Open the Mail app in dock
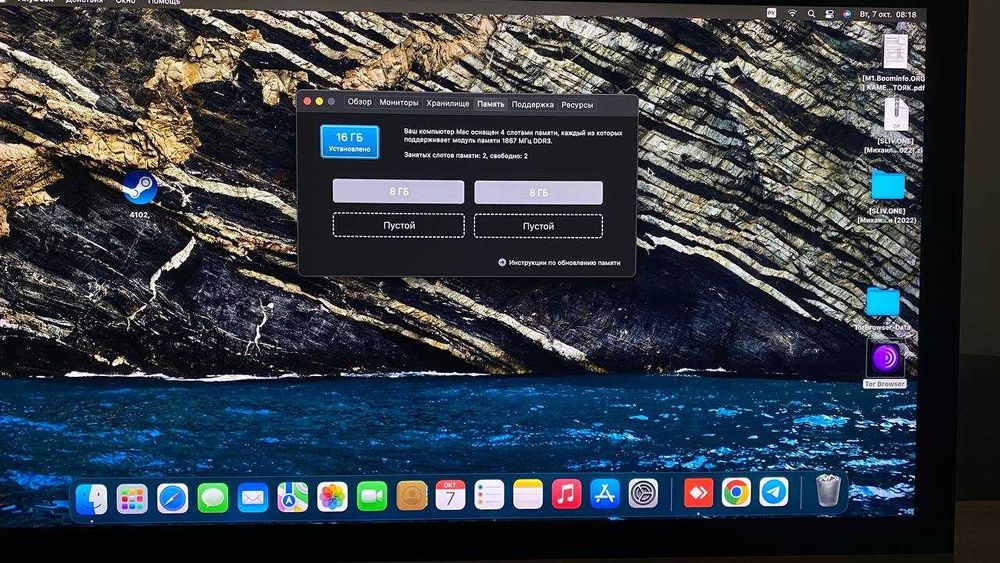Screen dimensions: 1000x563 click(x=253, y=497)
